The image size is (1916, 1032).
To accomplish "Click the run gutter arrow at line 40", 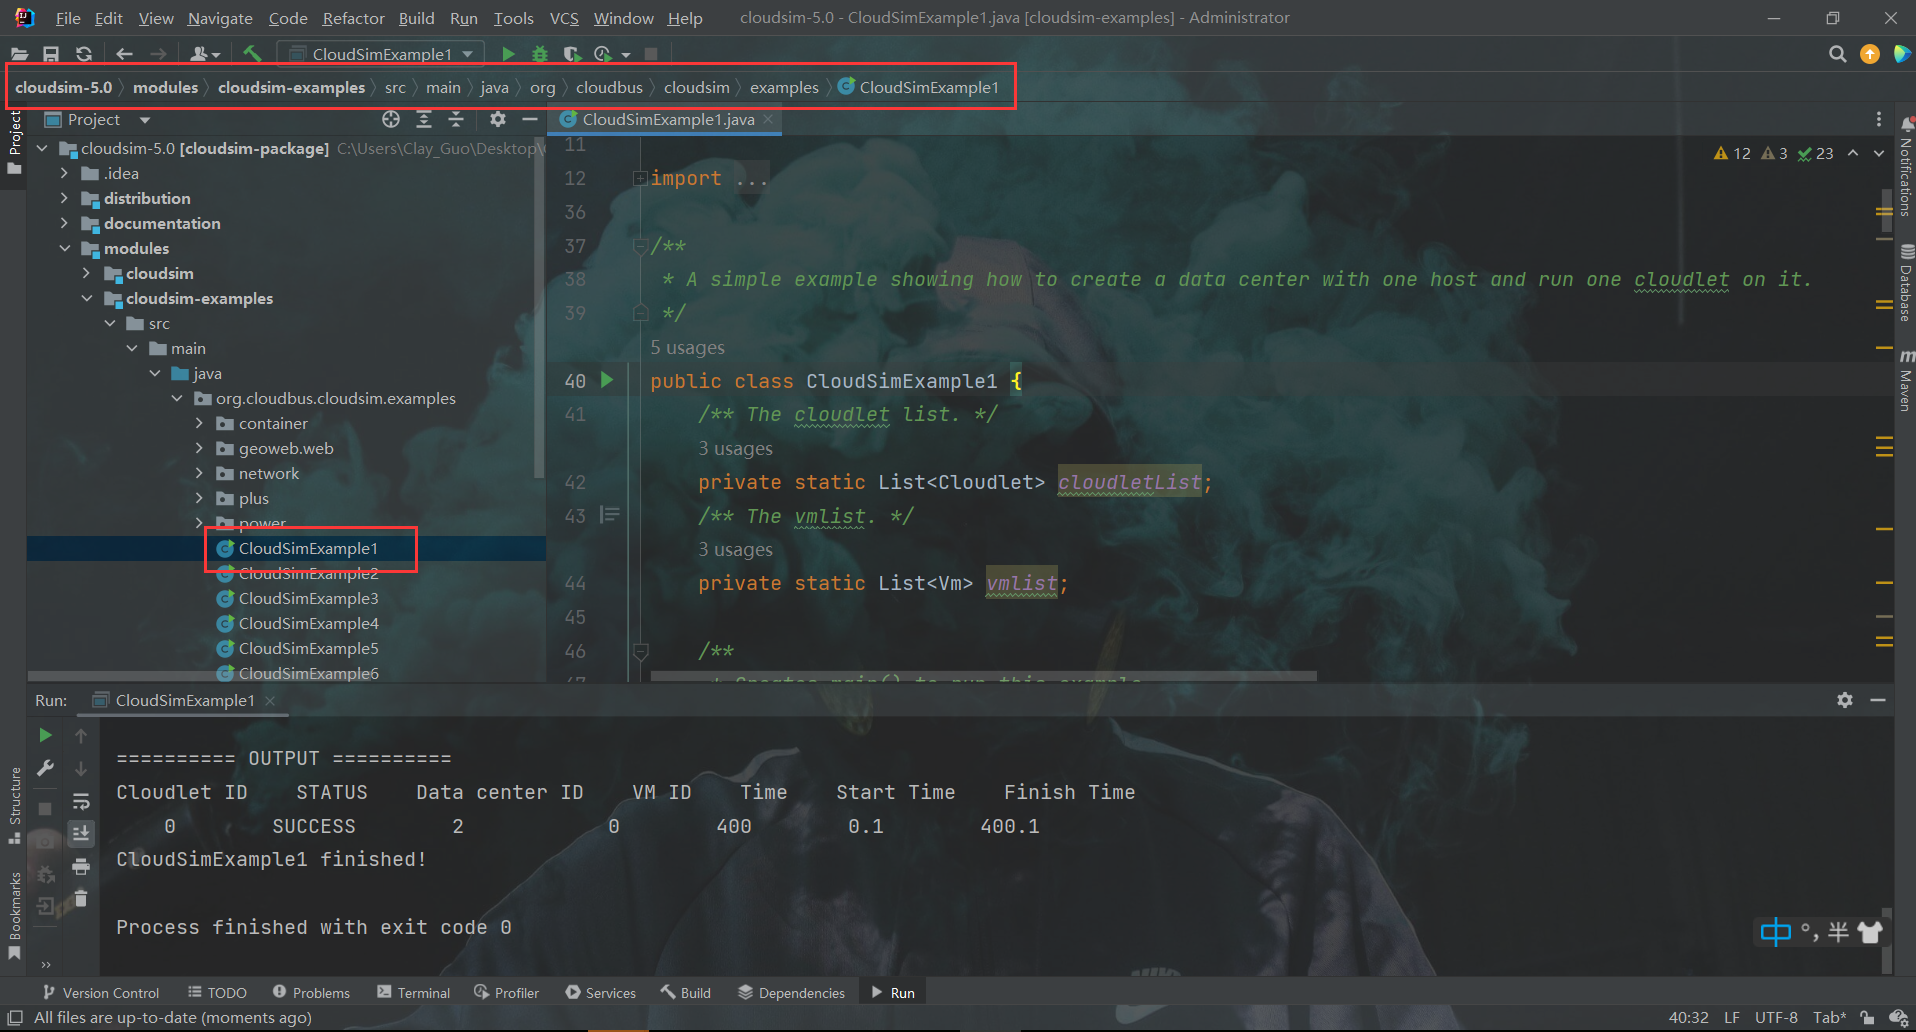I will (x=607, y=380).
